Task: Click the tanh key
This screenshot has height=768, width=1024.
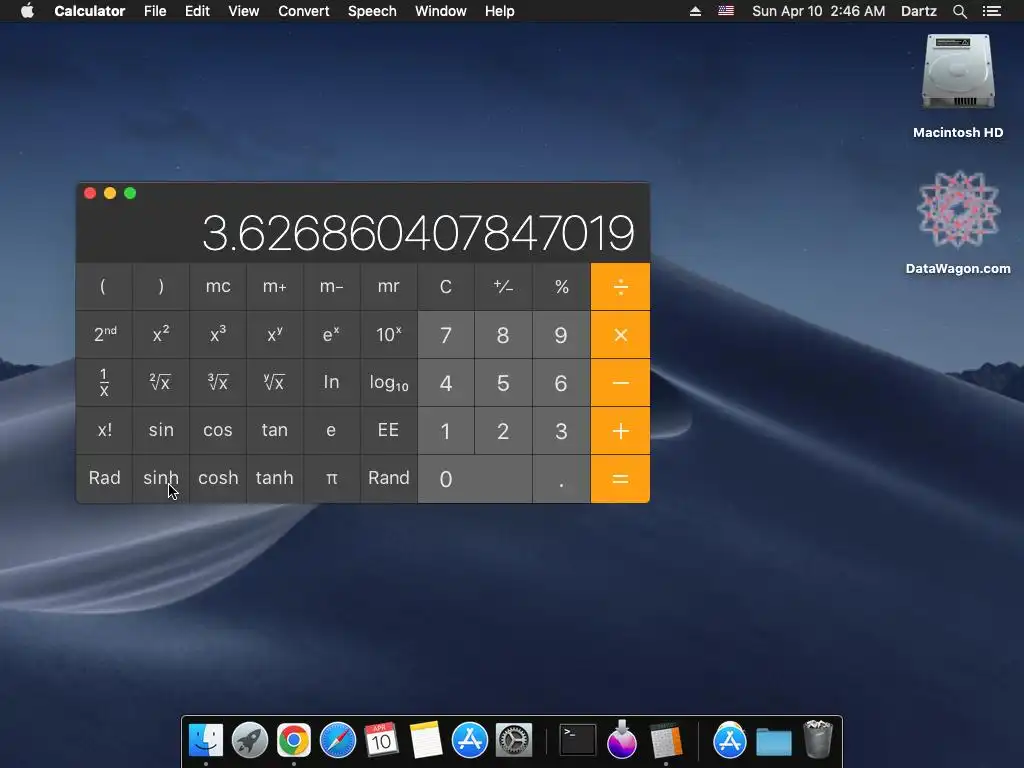Action: pos(275,479)
